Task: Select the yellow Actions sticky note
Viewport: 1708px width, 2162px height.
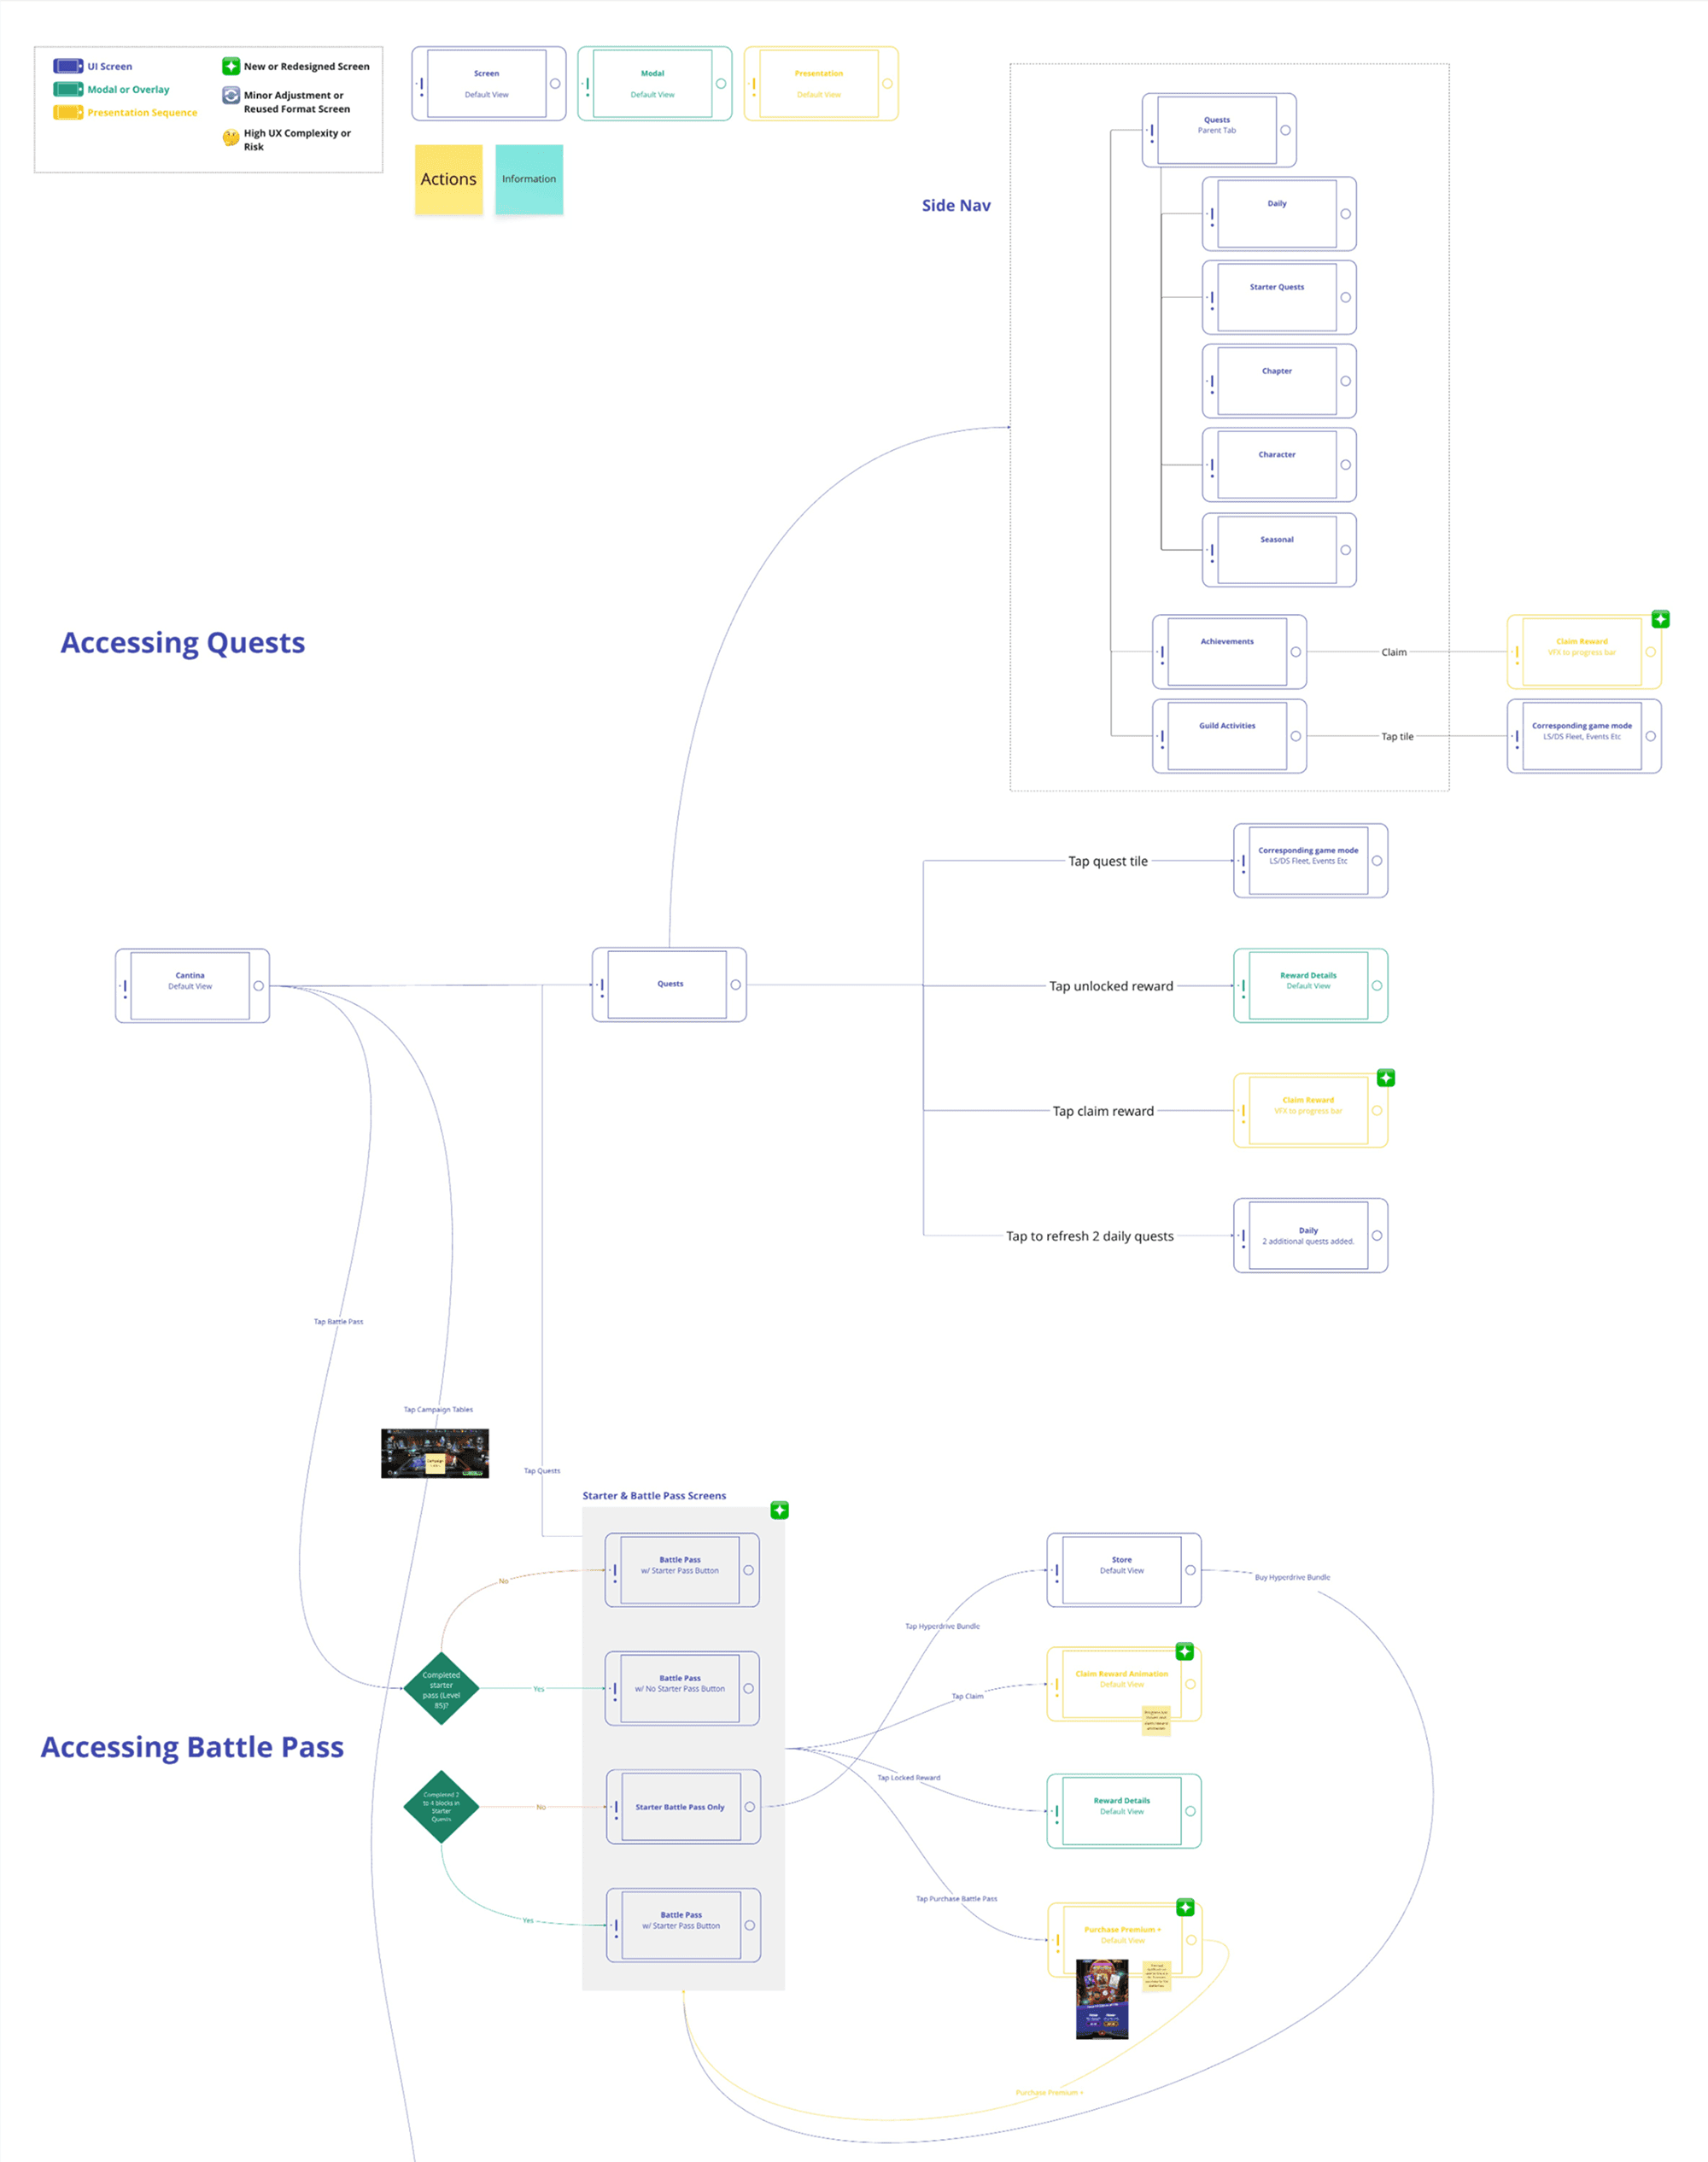Action: pos(449,179)
